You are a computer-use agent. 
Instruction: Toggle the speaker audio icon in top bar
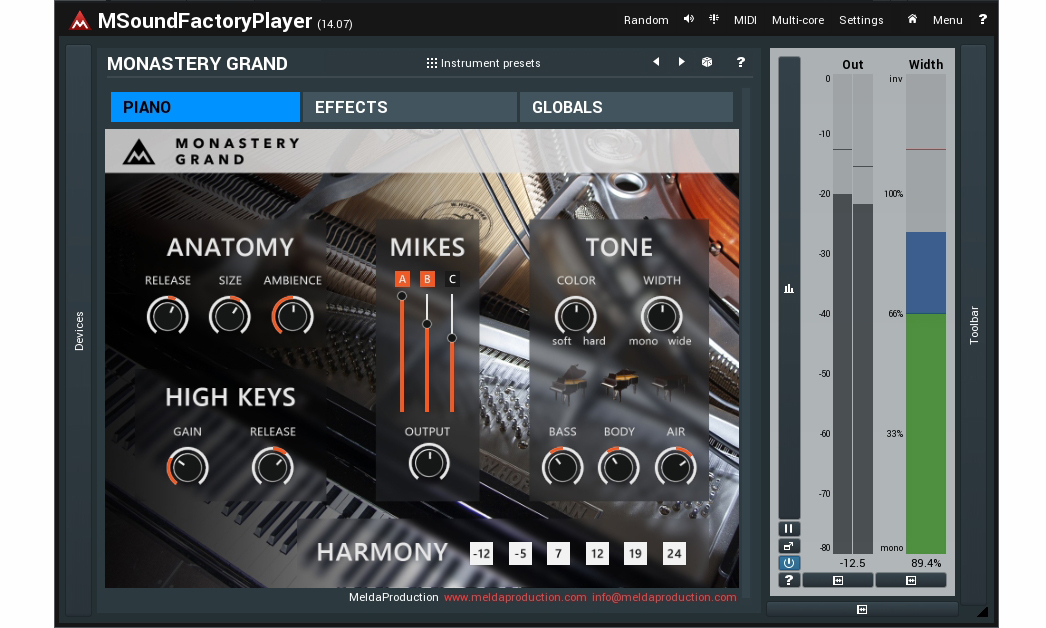pos(688,19)
